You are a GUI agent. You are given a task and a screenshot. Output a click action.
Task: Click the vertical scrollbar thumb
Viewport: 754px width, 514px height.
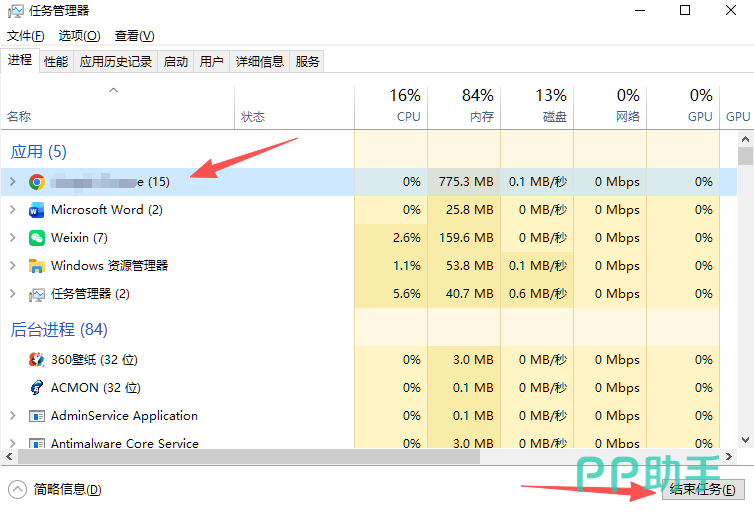coord(745,156)
